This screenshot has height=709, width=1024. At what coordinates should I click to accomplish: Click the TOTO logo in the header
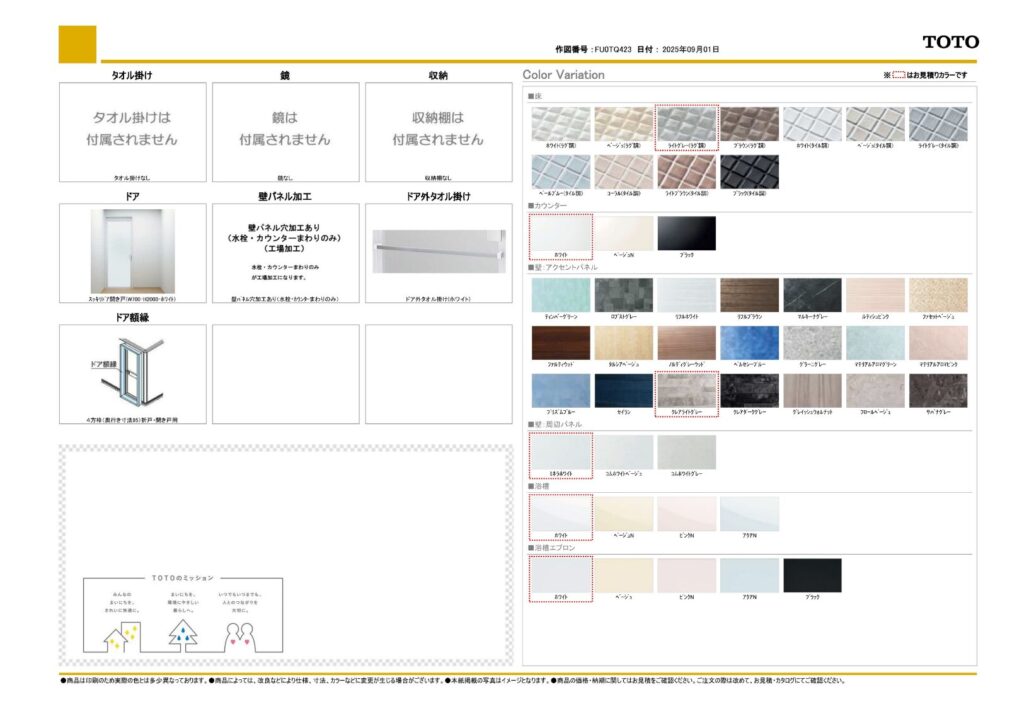pyautogui.click(x=950, y=42)
